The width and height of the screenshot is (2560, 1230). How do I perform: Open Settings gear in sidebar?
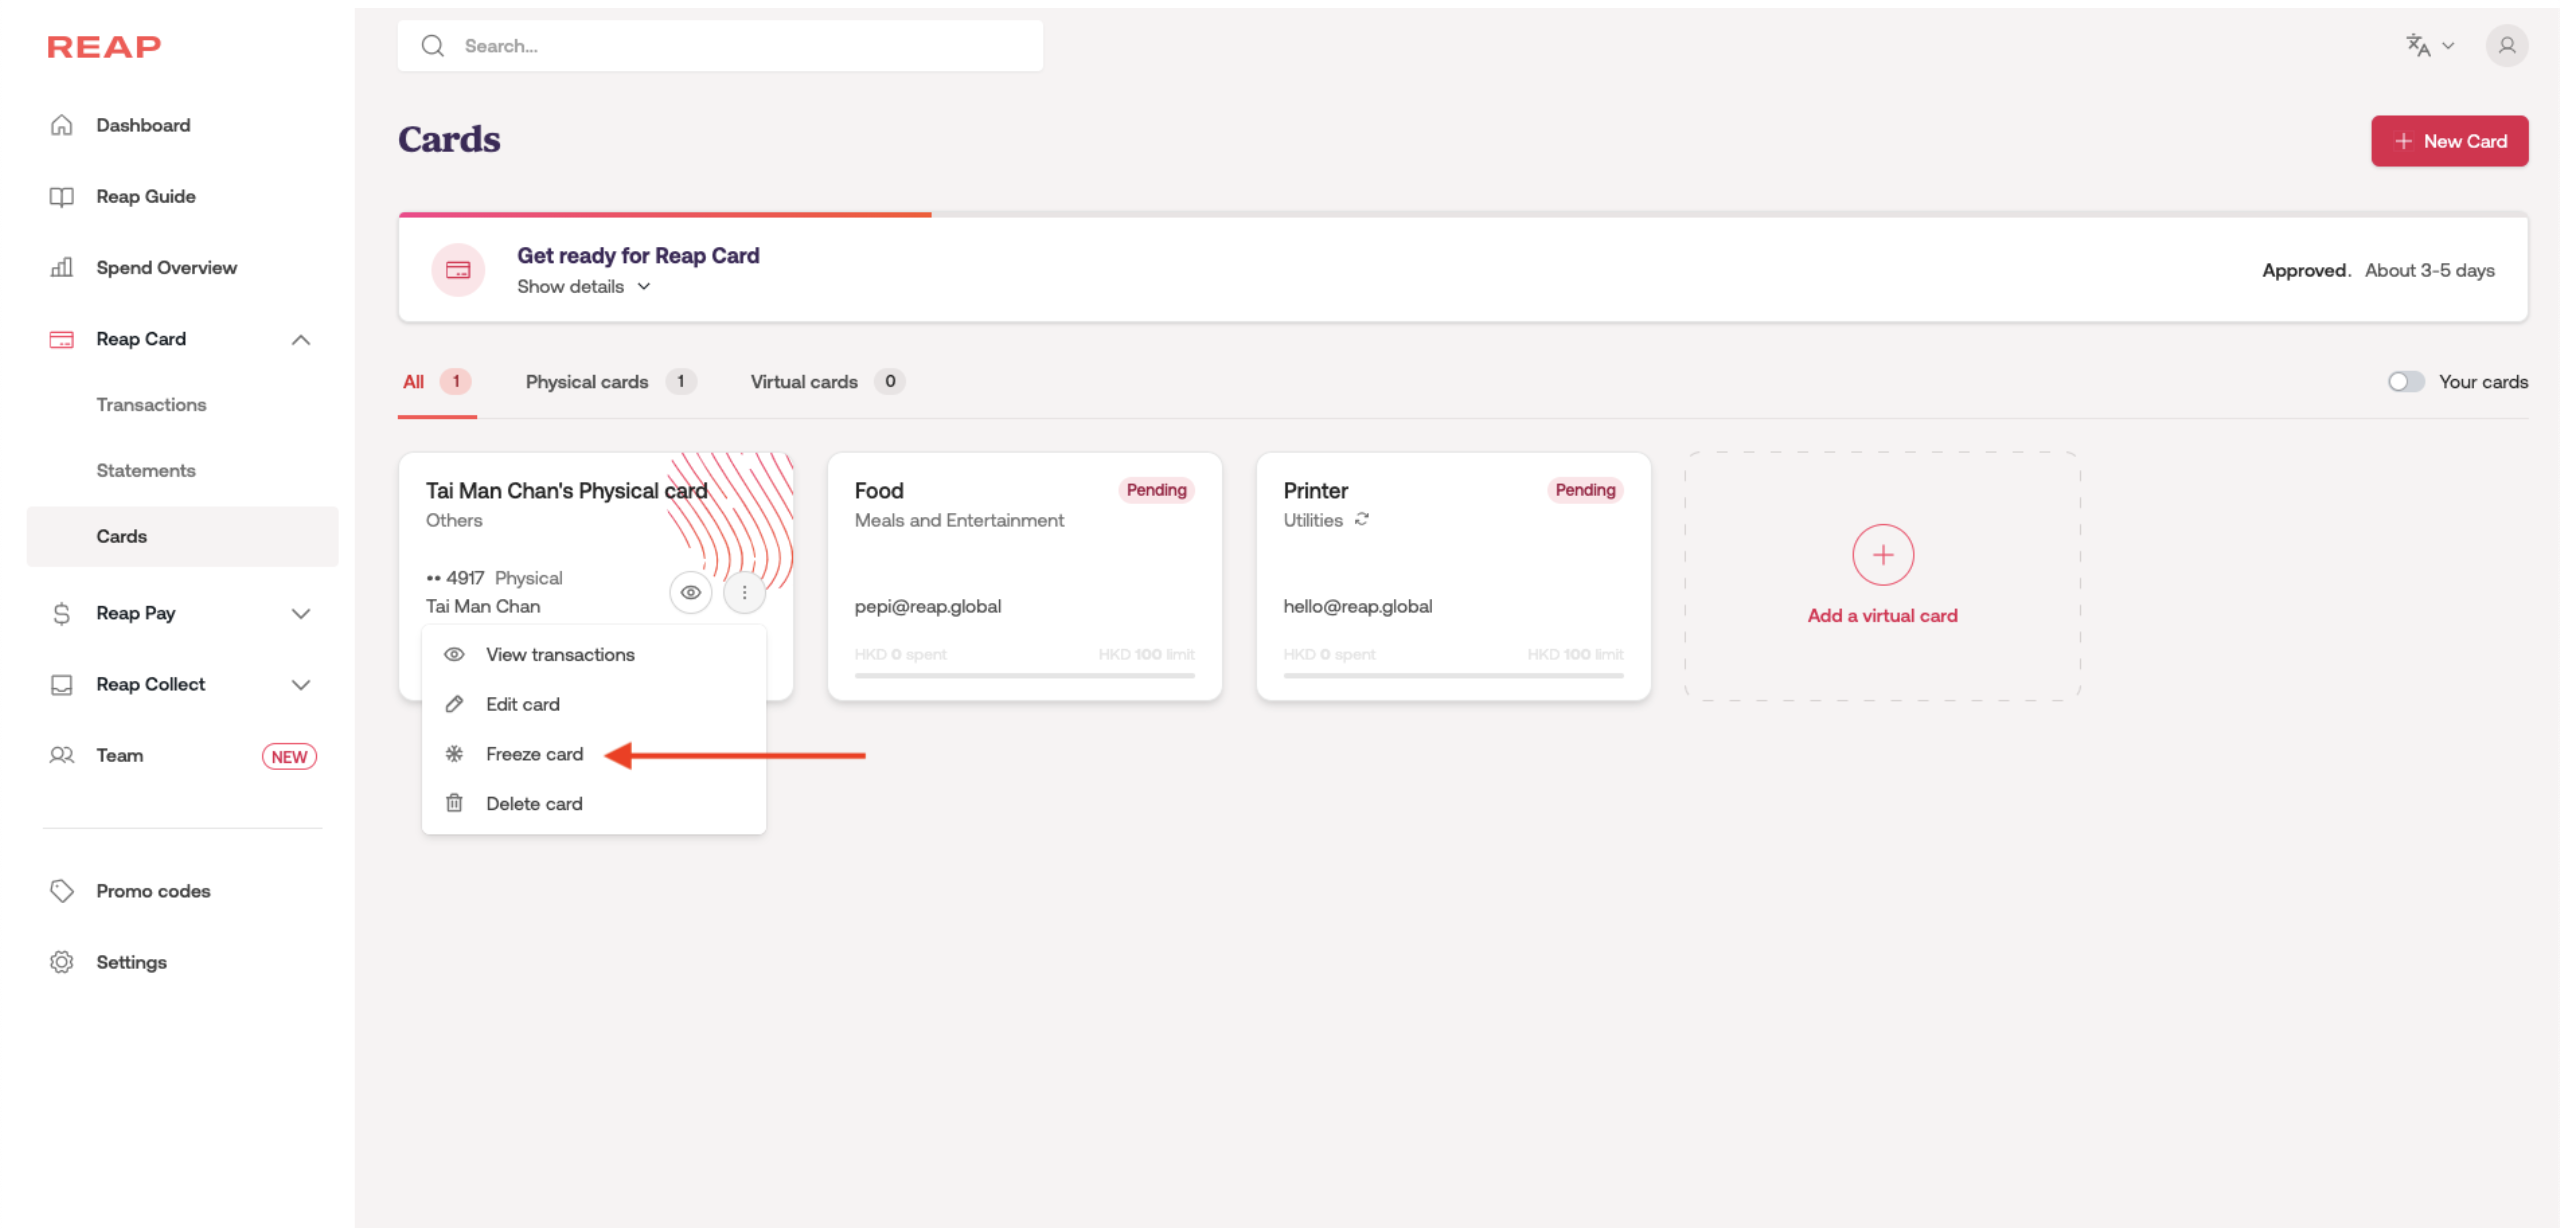pyautogui.click(x=62, y=962)
